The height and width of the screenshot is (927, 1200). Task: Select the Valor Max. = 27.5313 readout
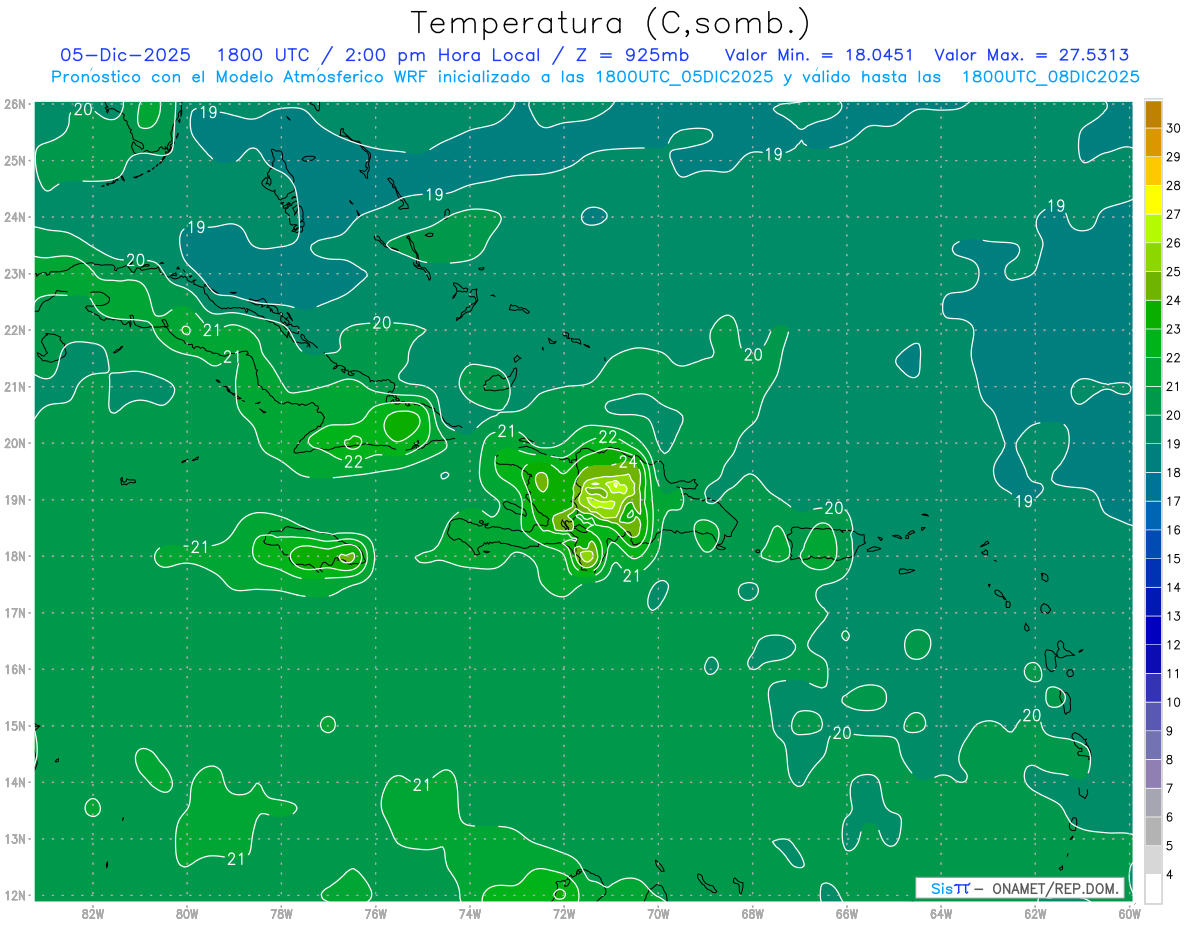[1031, 55]
